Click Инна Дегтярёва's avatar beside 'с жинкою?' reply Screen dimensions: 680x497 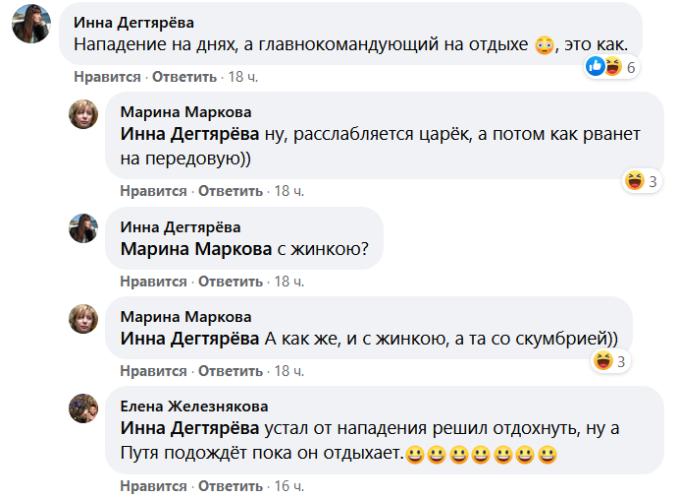82,229
